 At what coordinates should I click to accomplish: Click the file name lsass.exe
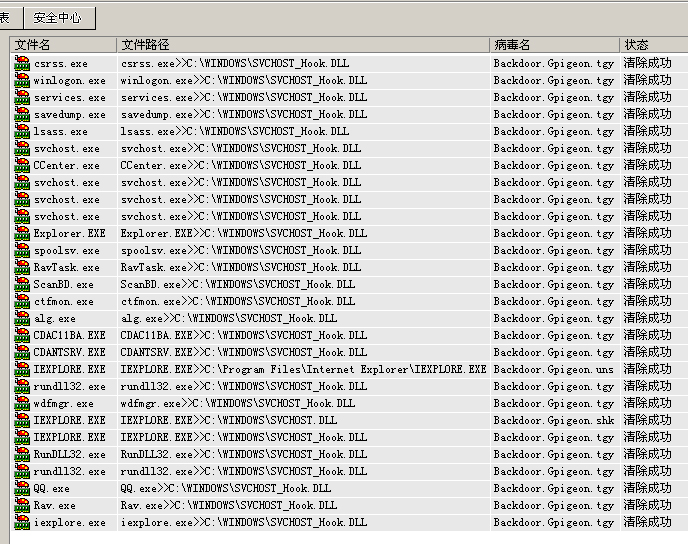coord(61,132)
